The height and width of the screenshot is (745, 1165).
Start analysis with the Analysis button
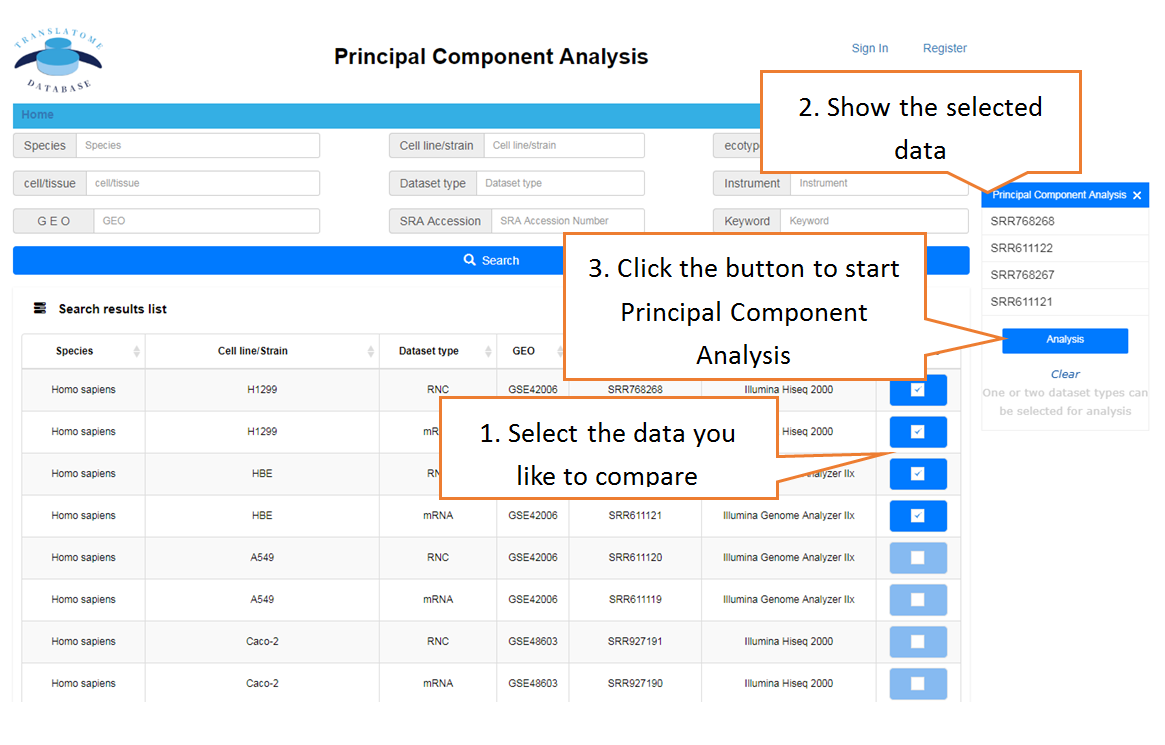pos(1065,340)
